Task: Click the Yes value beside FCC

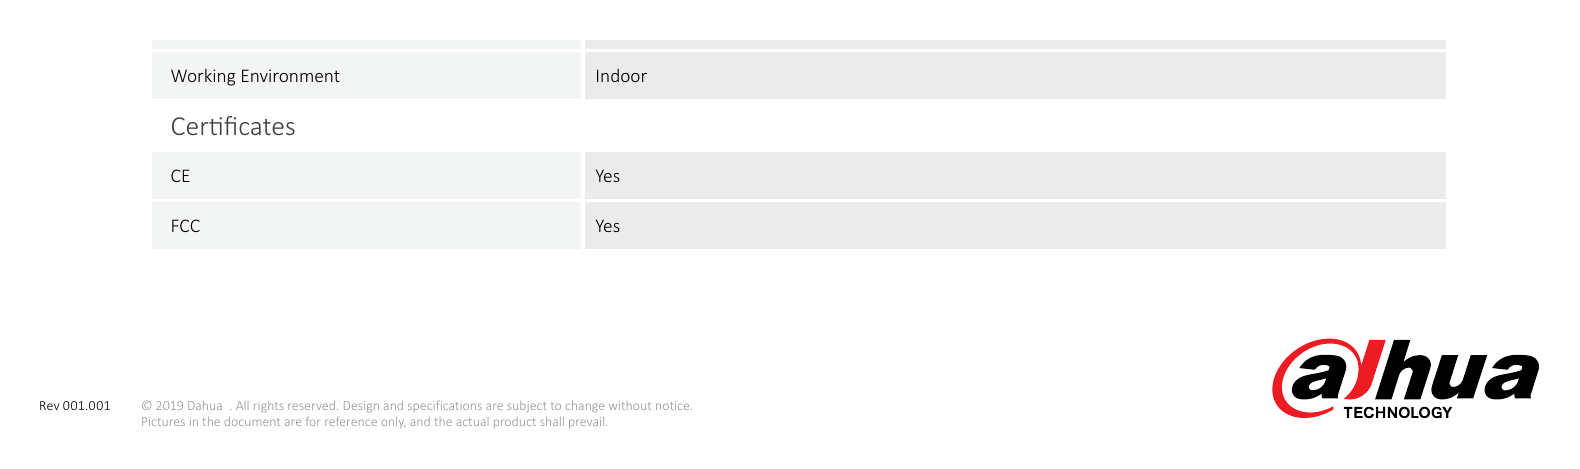Action: pos(608,226)
